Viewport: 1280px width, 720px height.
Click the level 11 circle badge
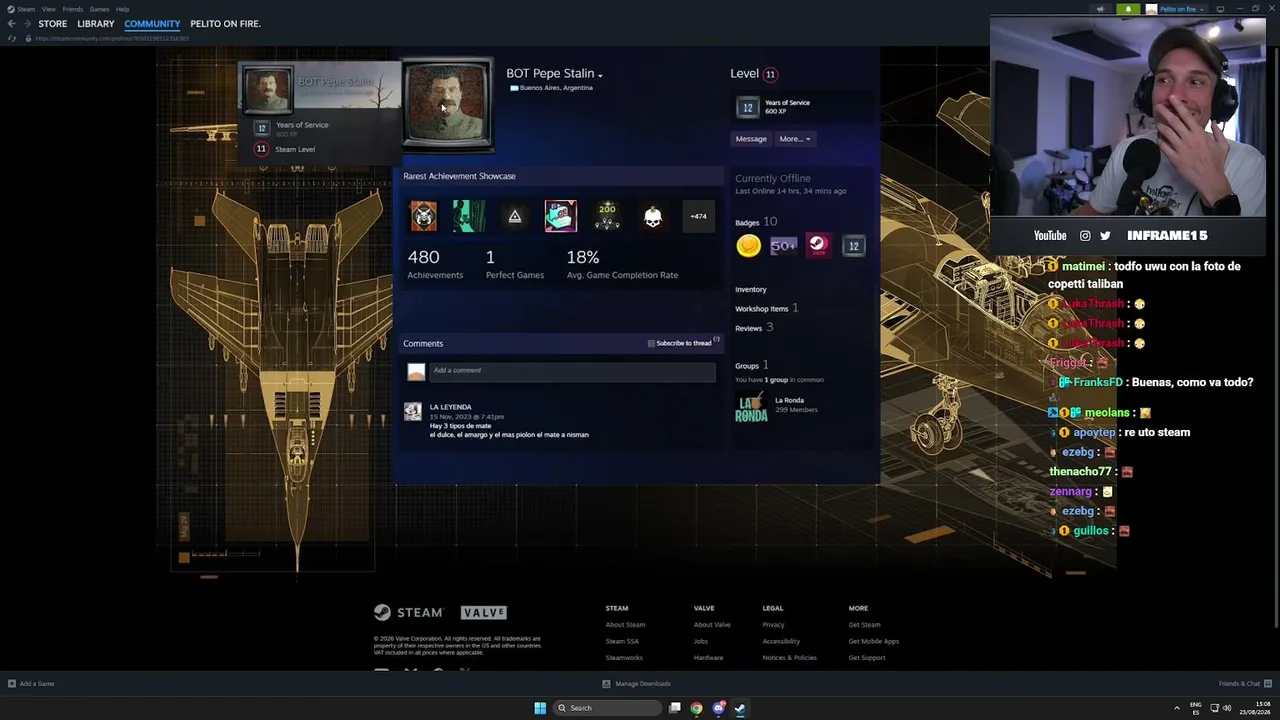pos(770,74)
